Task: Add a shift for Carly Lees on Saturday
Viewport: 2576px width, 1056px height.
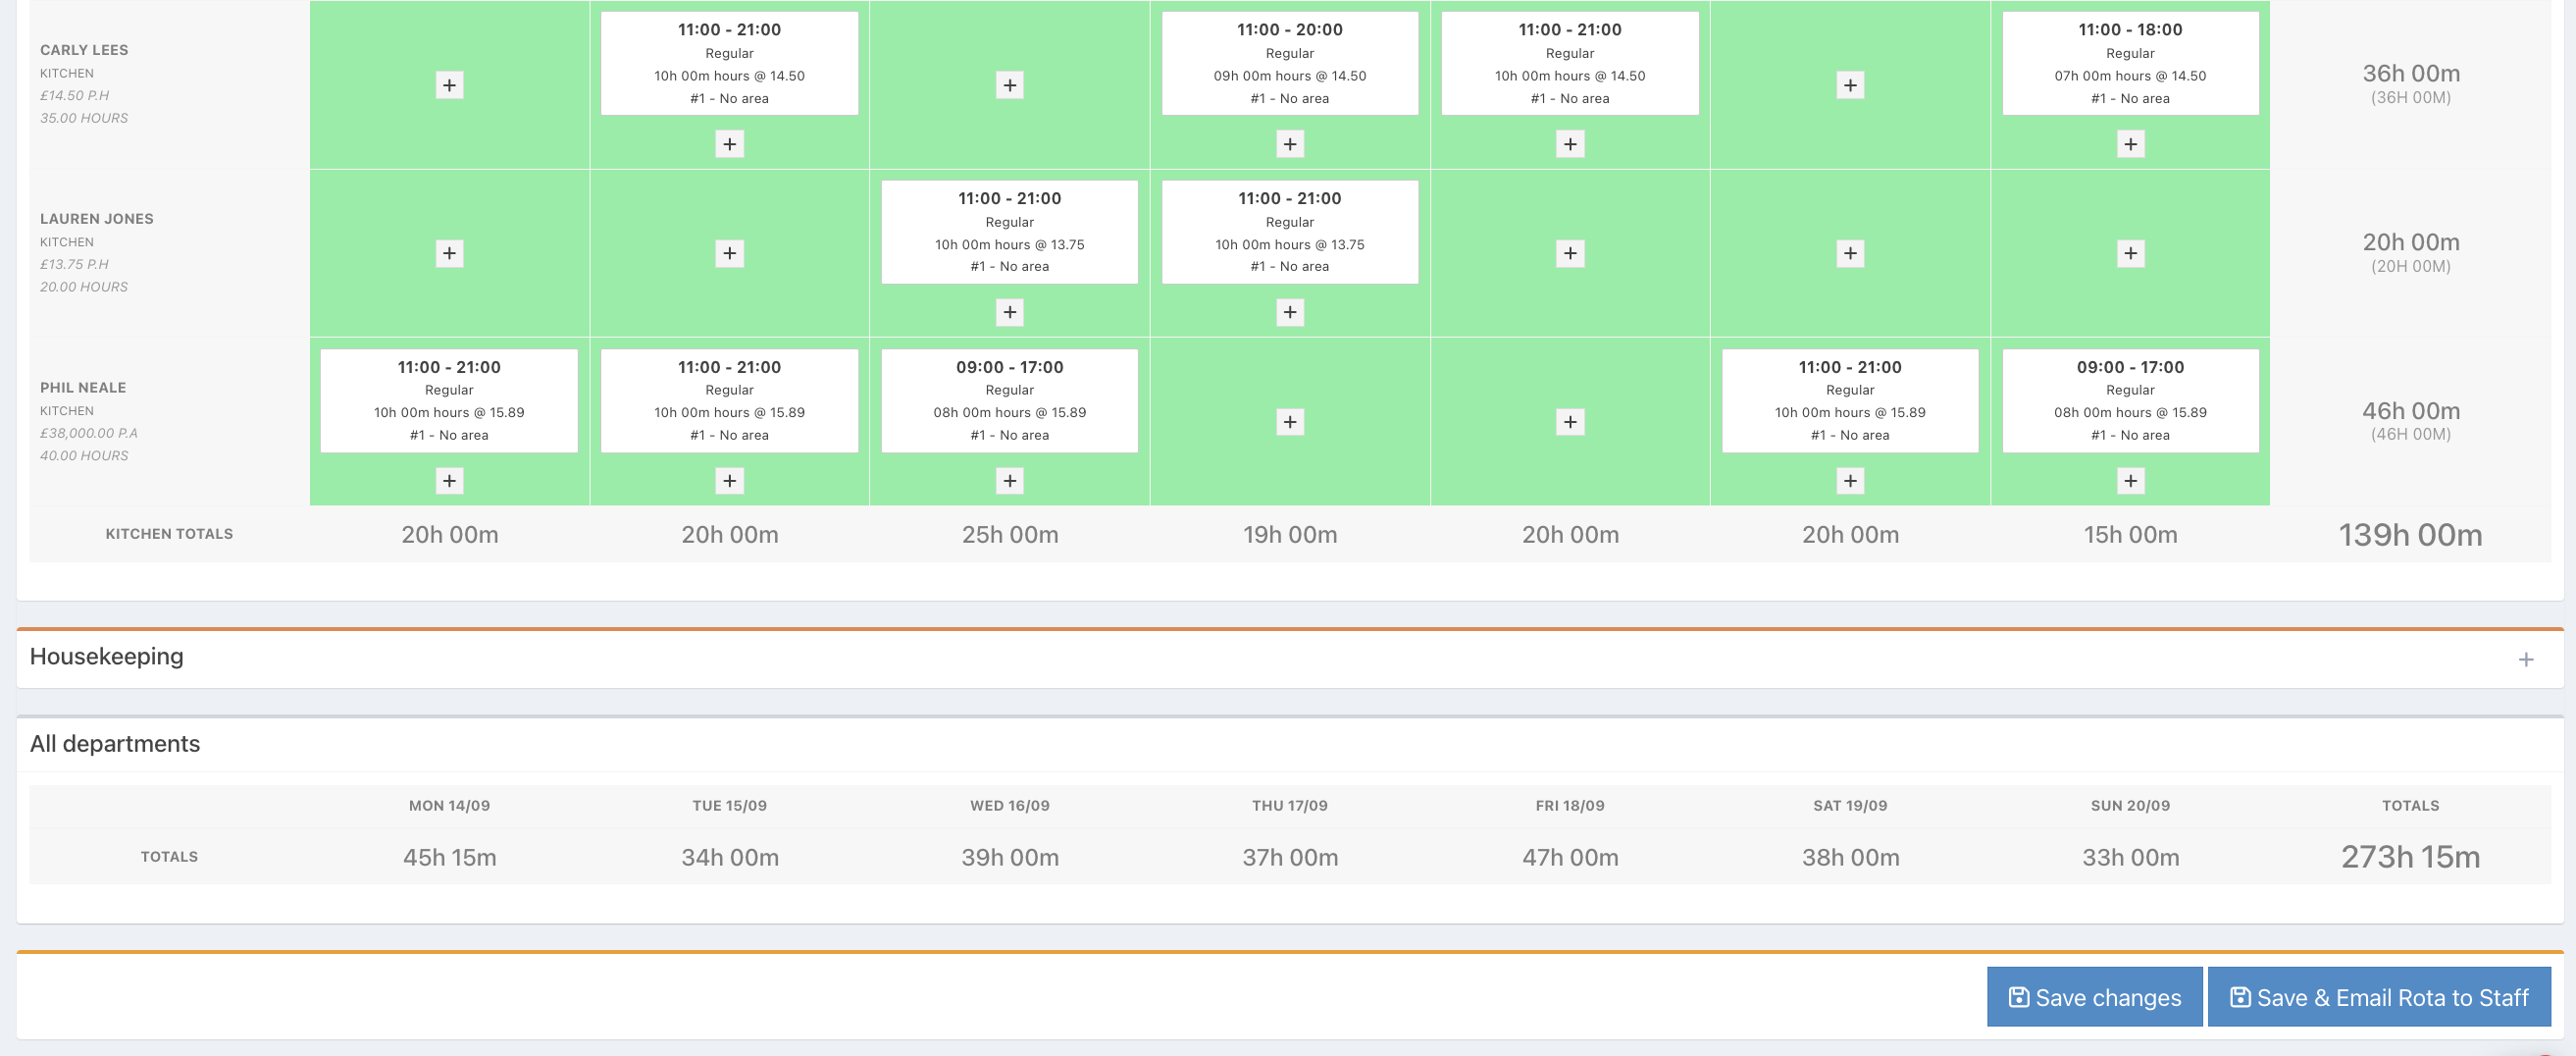Action: [1850, 85]
